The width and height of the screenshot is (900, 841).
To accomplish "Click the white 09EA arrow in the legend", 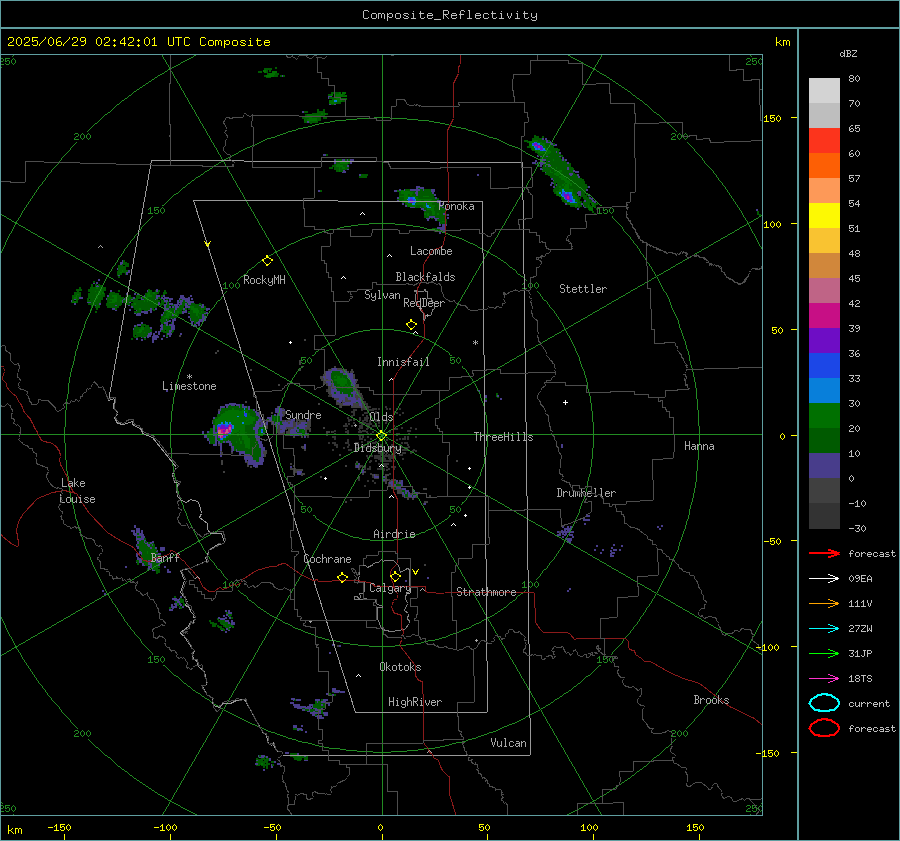I will click(x=824, y=578).
